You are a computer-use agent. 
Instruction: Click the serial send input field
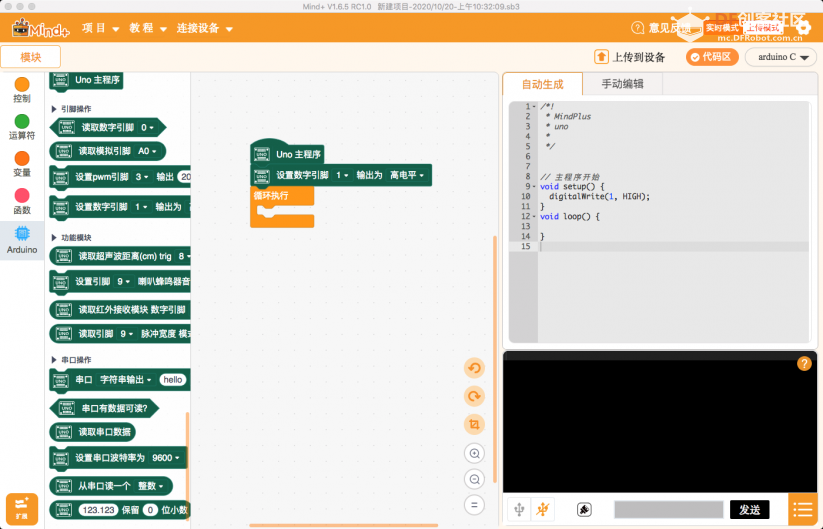pos(668,510)
